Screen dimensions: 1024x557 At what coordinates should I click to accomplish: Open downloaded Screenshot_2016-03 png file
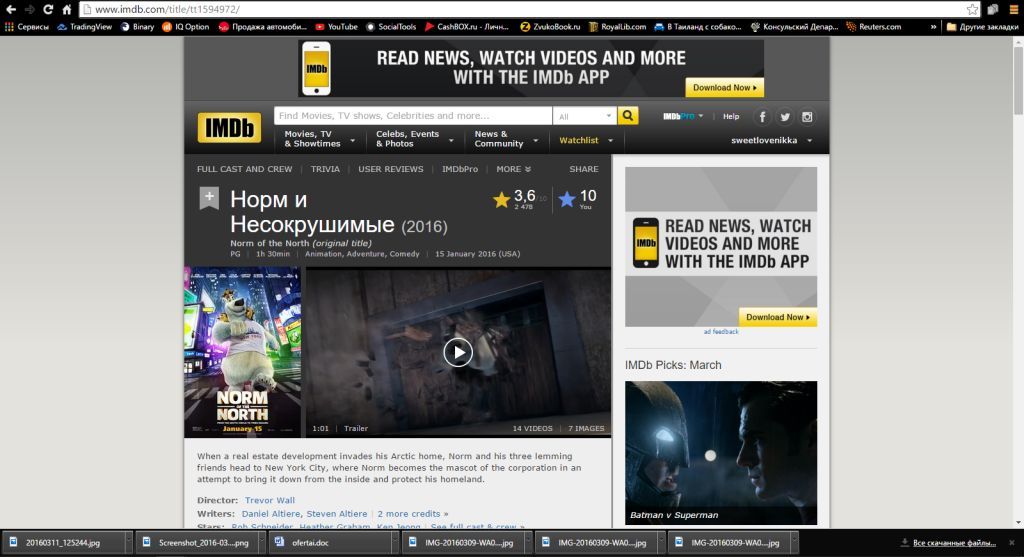tap(196, 543)
